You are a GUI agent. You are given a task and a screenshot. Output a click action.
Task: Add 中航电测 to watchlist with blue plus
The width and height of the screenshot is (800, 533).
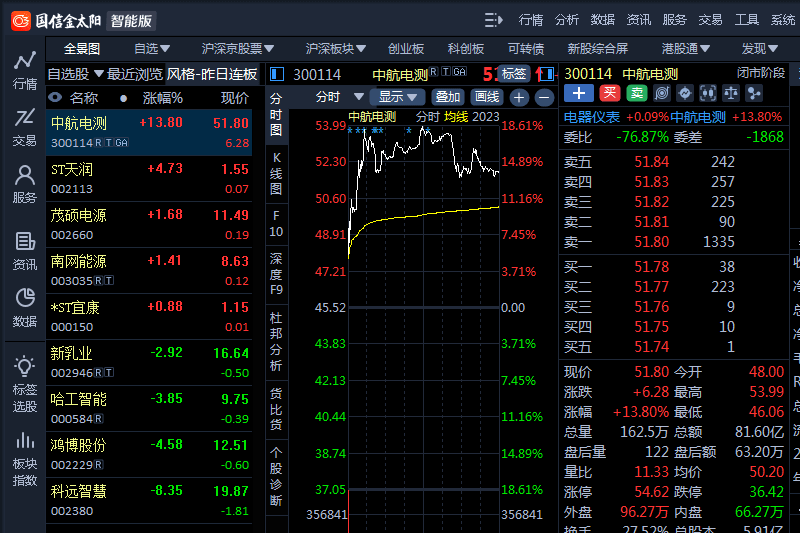click(x=579, y=93)
